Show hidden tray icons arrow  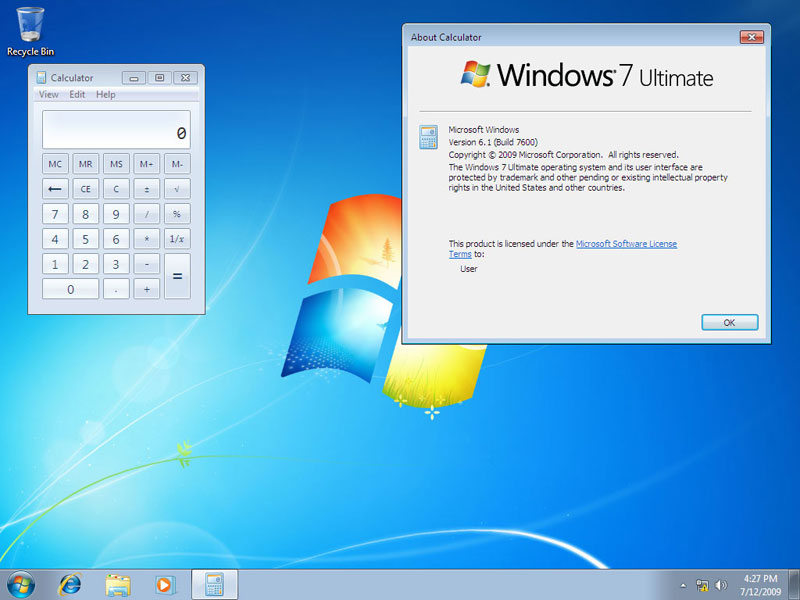pyautogui.click(x=683, y=585)
